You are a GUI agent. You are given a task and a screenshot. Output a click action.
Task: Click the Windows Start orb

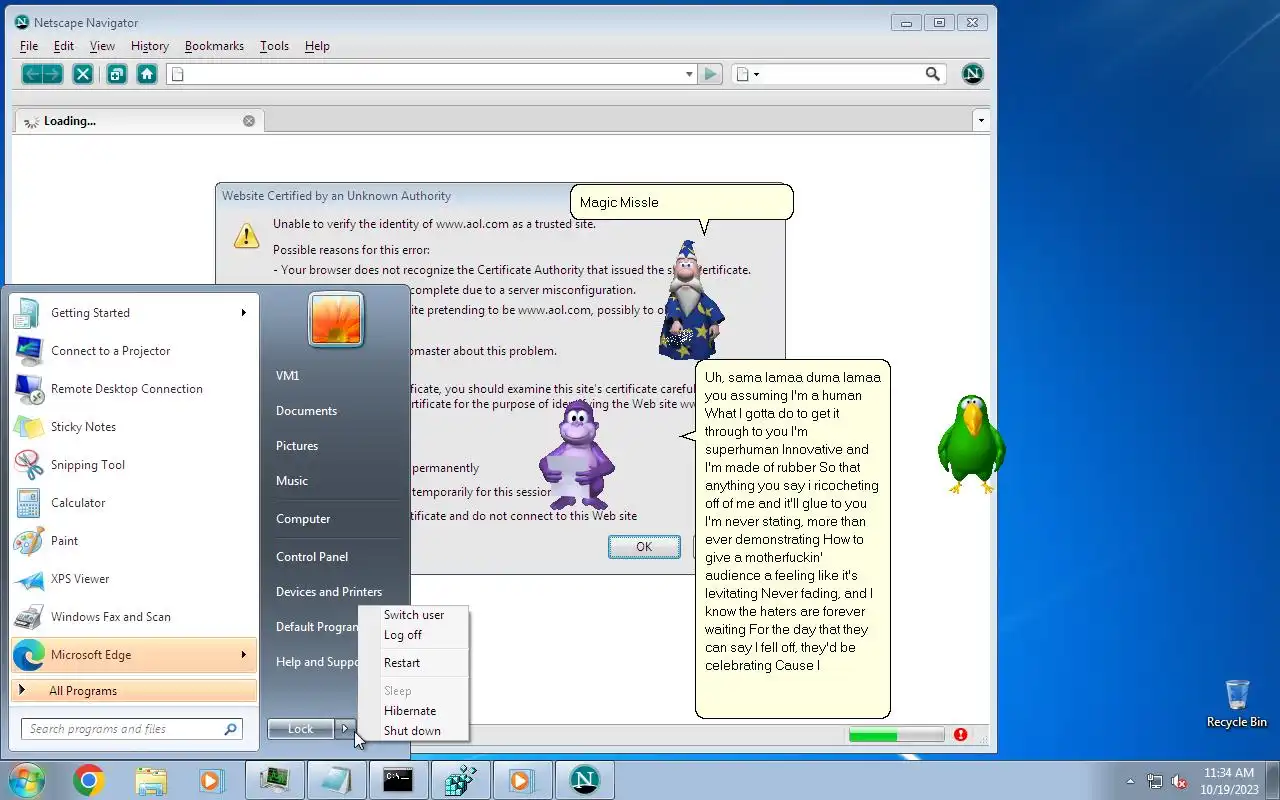(x=26, y=779)
